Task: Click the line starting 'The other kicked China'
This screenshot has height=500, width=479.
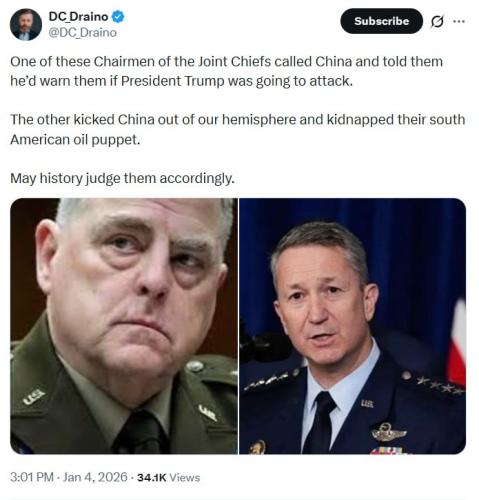Action: pyautogui.click(x=237, y=120)
